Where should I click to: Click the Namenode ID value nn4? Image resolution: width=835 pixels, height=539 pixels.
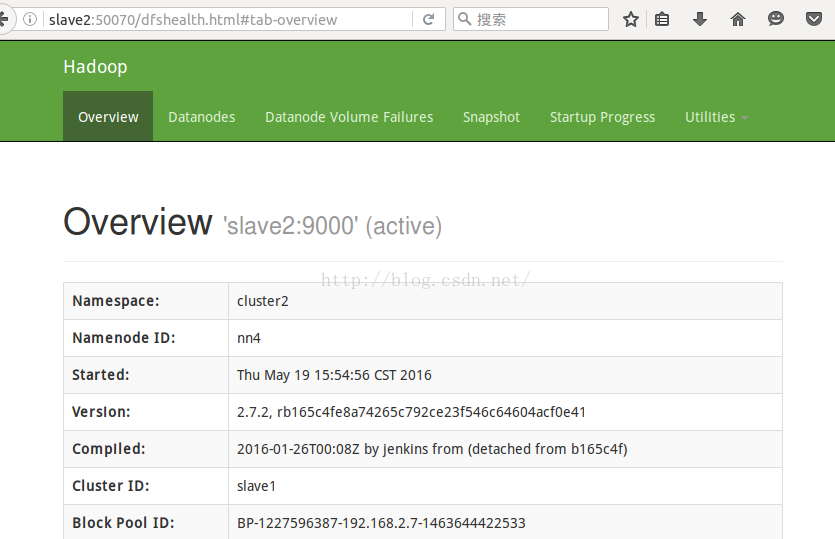249,338
